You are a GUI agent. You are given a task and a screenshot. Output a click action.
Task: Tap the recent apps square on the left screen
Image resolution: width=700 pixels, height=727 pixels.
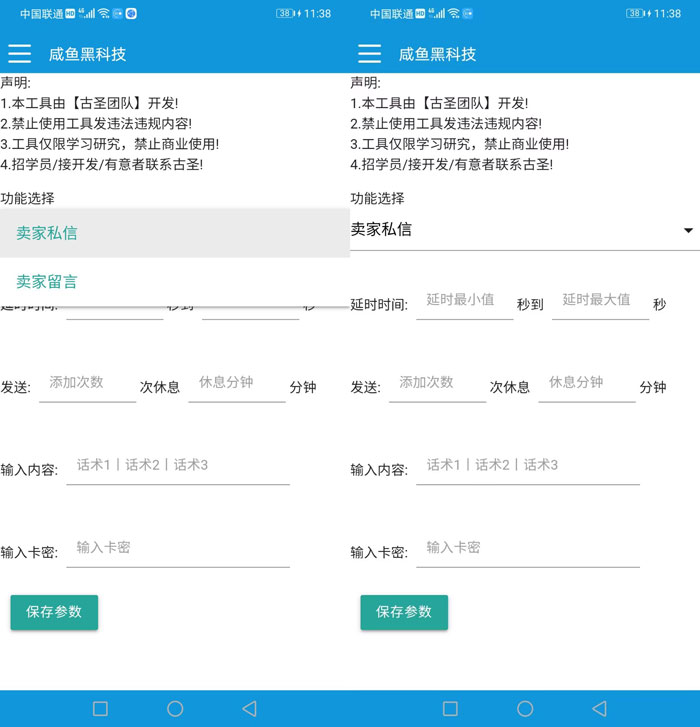point(100,708)
